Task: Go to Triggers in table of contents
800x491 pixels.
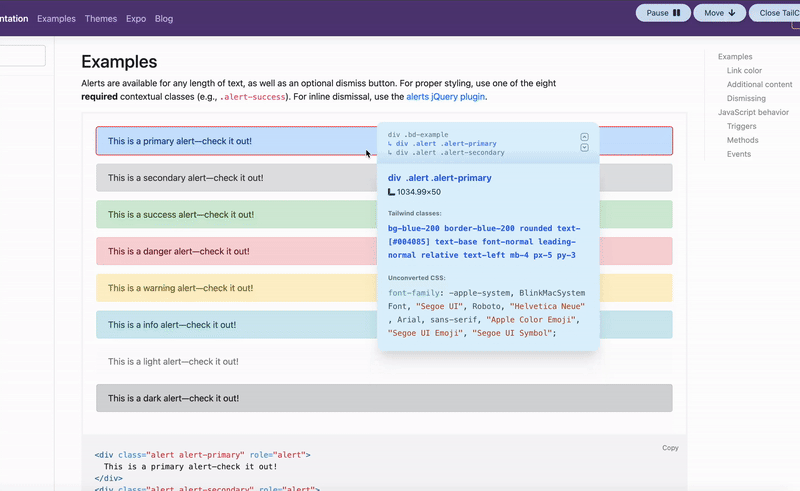Action: [741, 127]
